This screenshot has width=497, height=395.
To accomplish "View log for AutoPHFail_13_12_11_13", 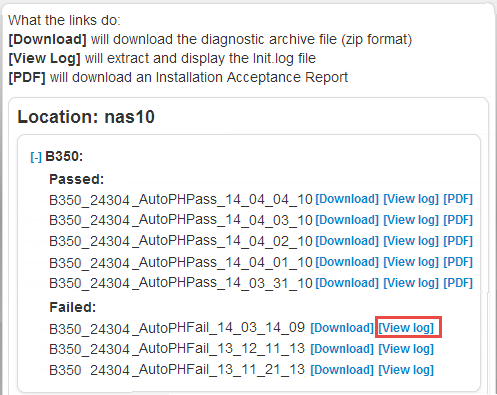I will [x=406, y=349].
